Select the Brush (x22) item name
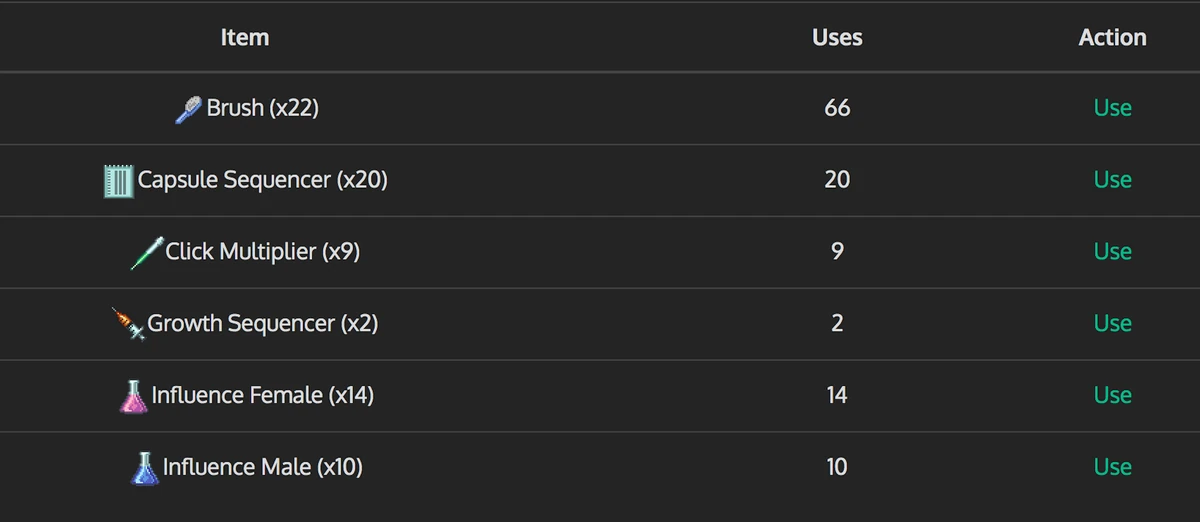Viewport: 1200px width, 522px height. point(262,108)
